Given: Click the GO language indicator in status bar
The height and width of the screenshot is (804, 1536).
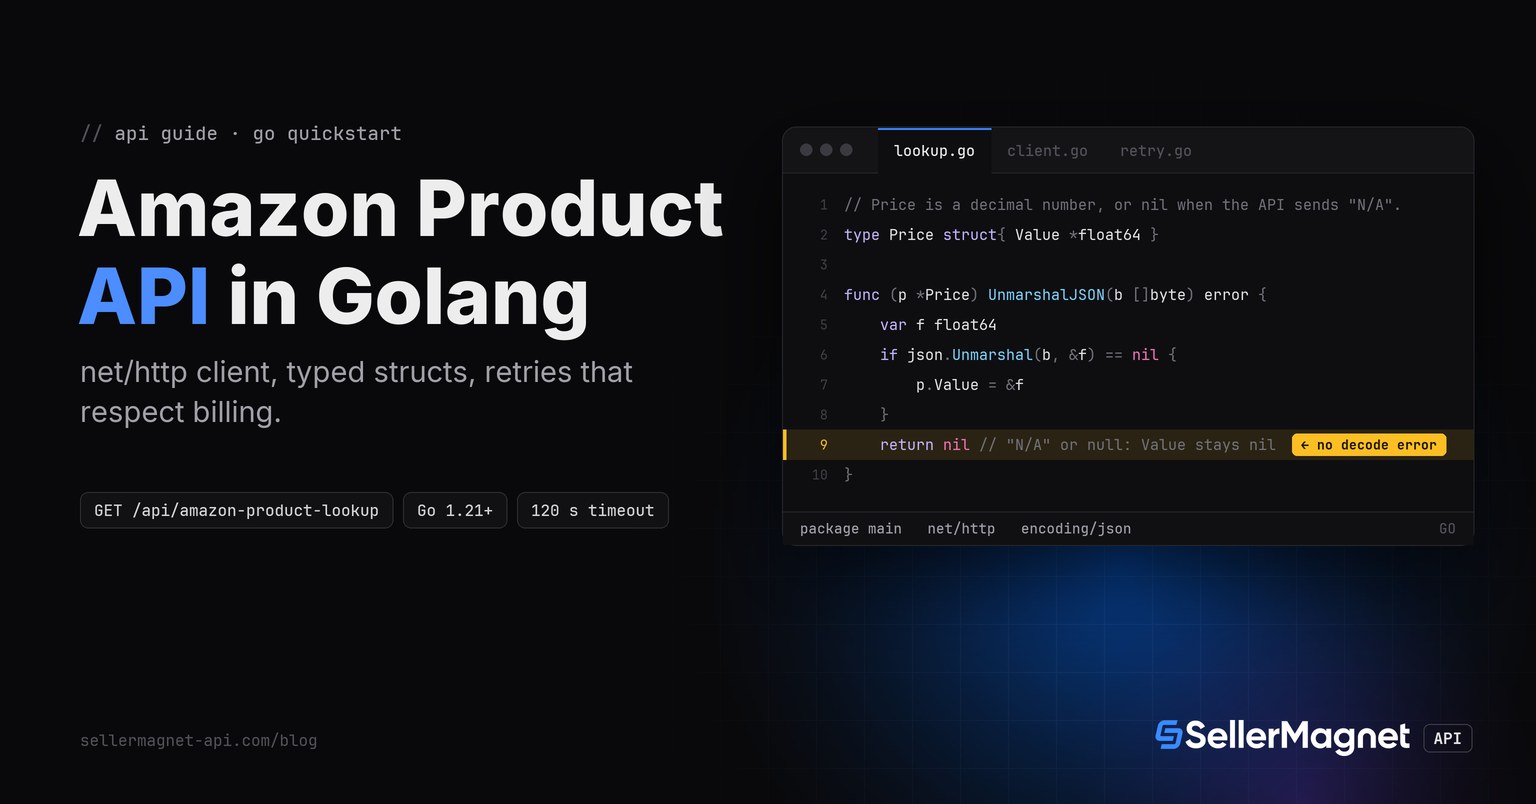Looking at the screenshot, I should tap(1447, 529).
